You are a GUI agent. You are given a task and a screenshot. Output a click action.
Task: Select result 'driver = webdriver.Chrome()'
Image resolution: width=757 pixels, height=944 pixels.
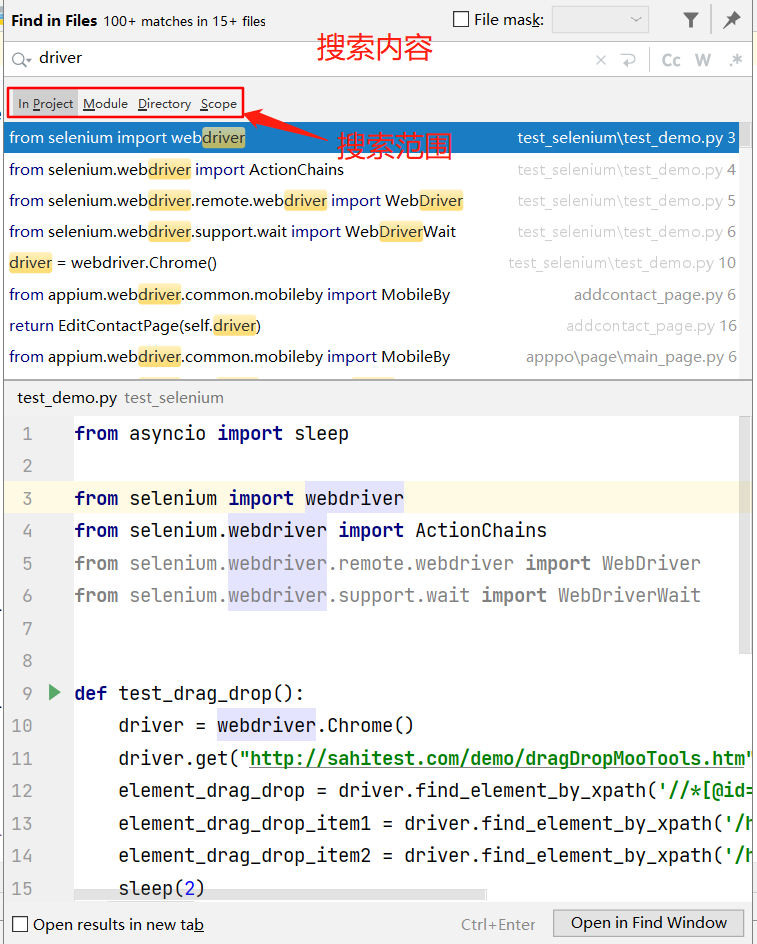(x=113, y=263)
